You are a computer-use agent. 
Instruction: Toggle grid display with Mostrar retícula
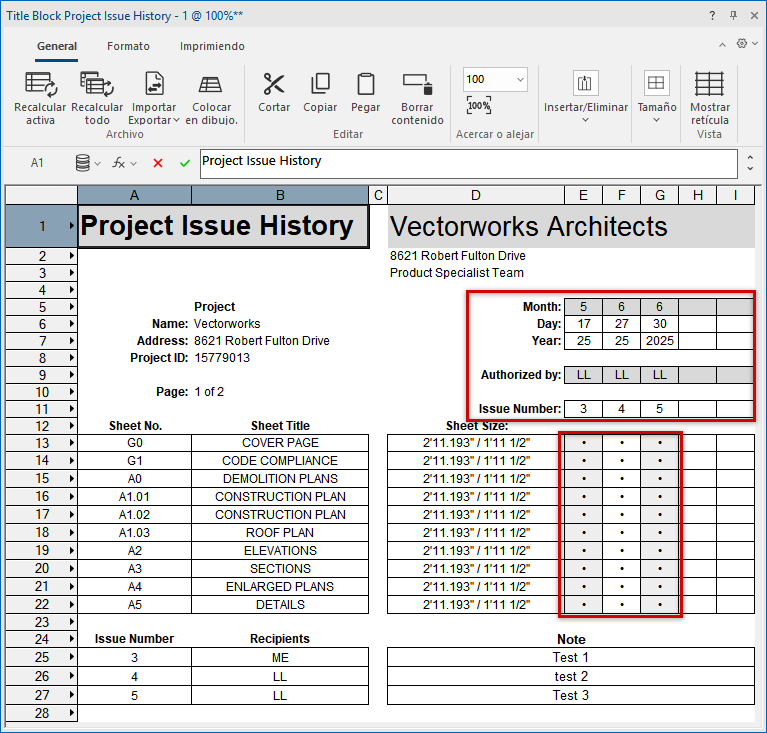(709, 84)
